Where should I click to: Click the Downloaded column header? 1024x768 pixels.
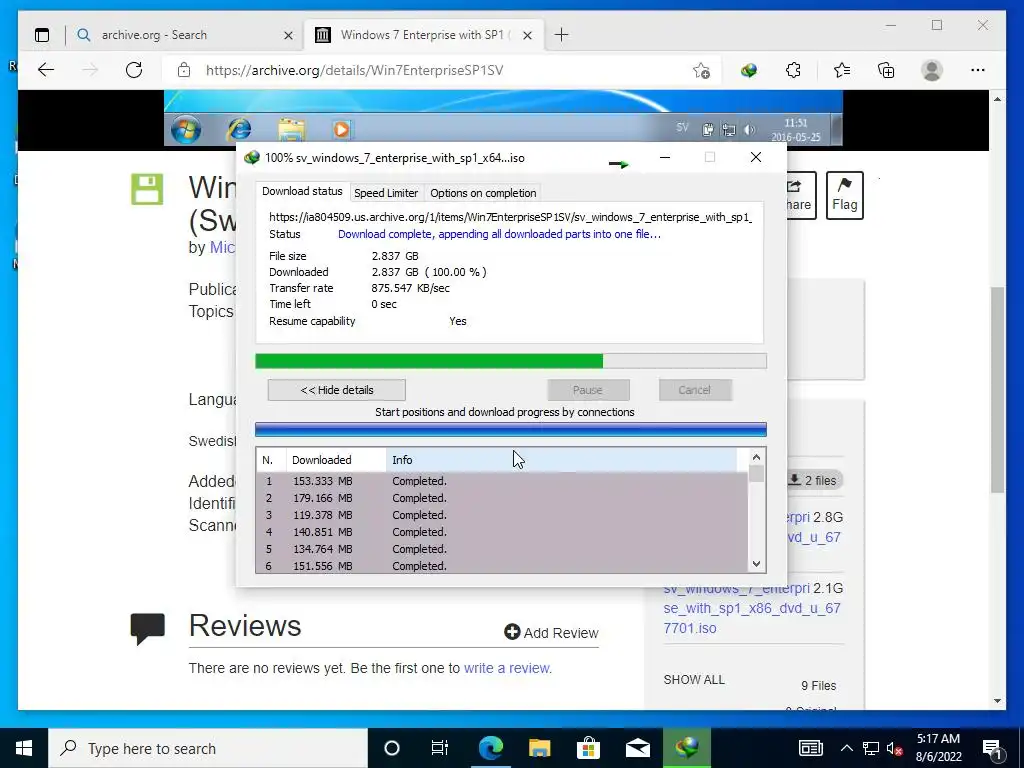point(336,460)
